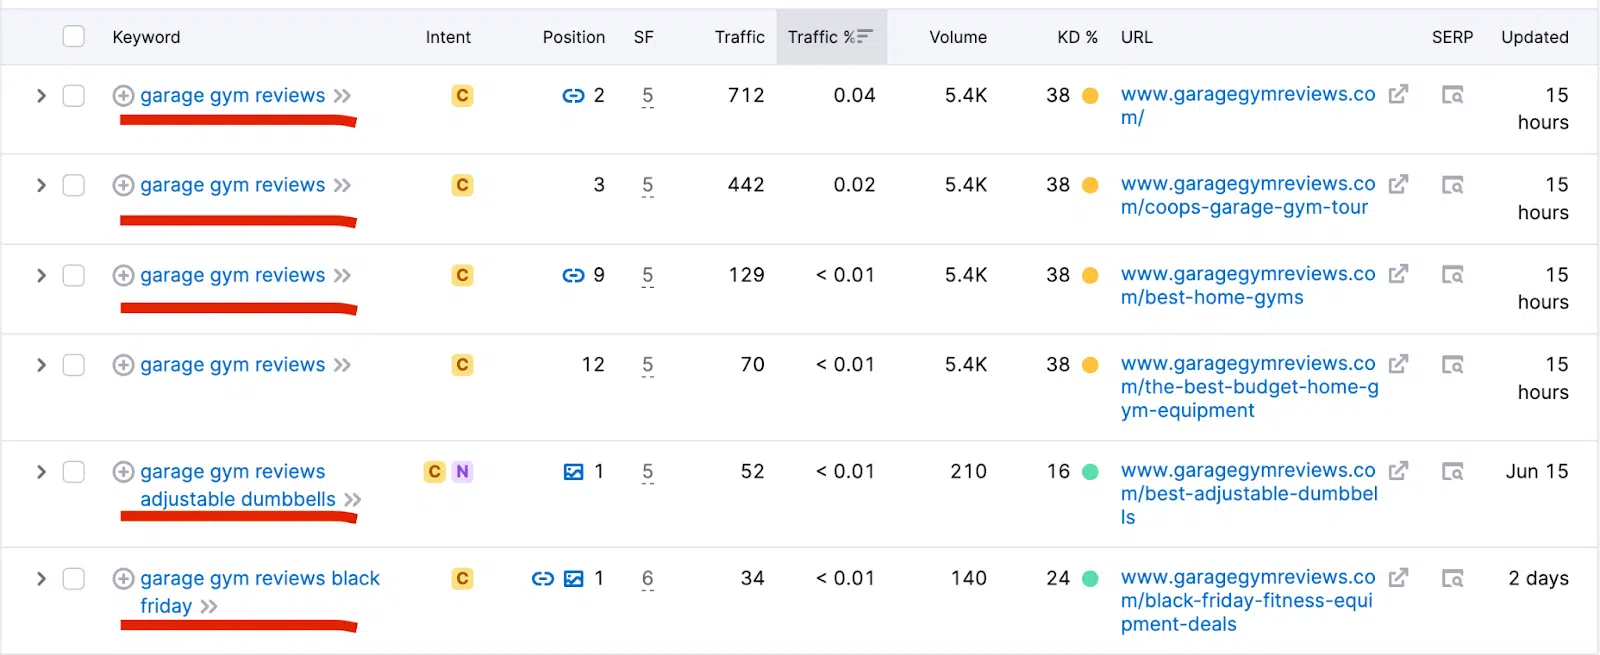Viewport: 1600px width, 655px height.
Task: Expand the garage gym reviews adjustable dumbbells row
Action: coord(41,471)
